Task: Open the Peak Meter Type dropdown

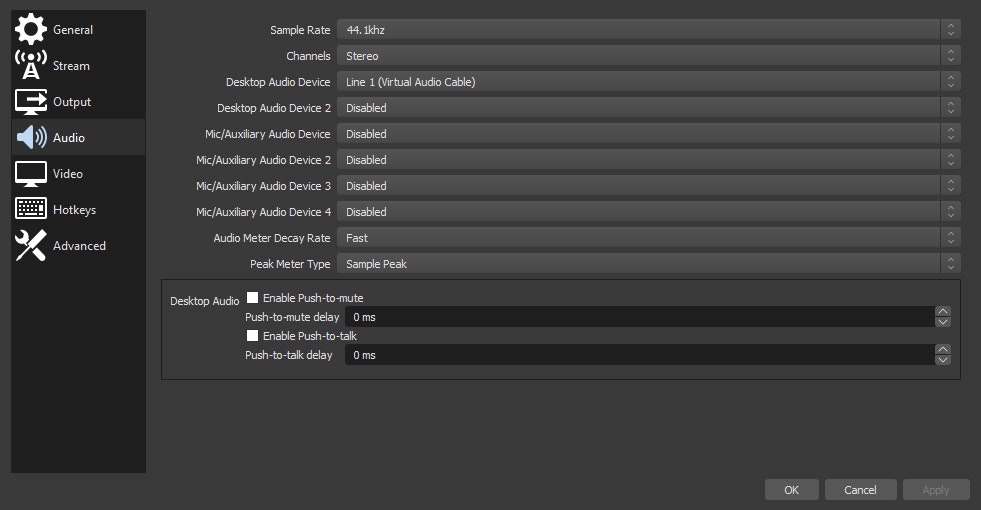Action: click(x=648, y=263)
